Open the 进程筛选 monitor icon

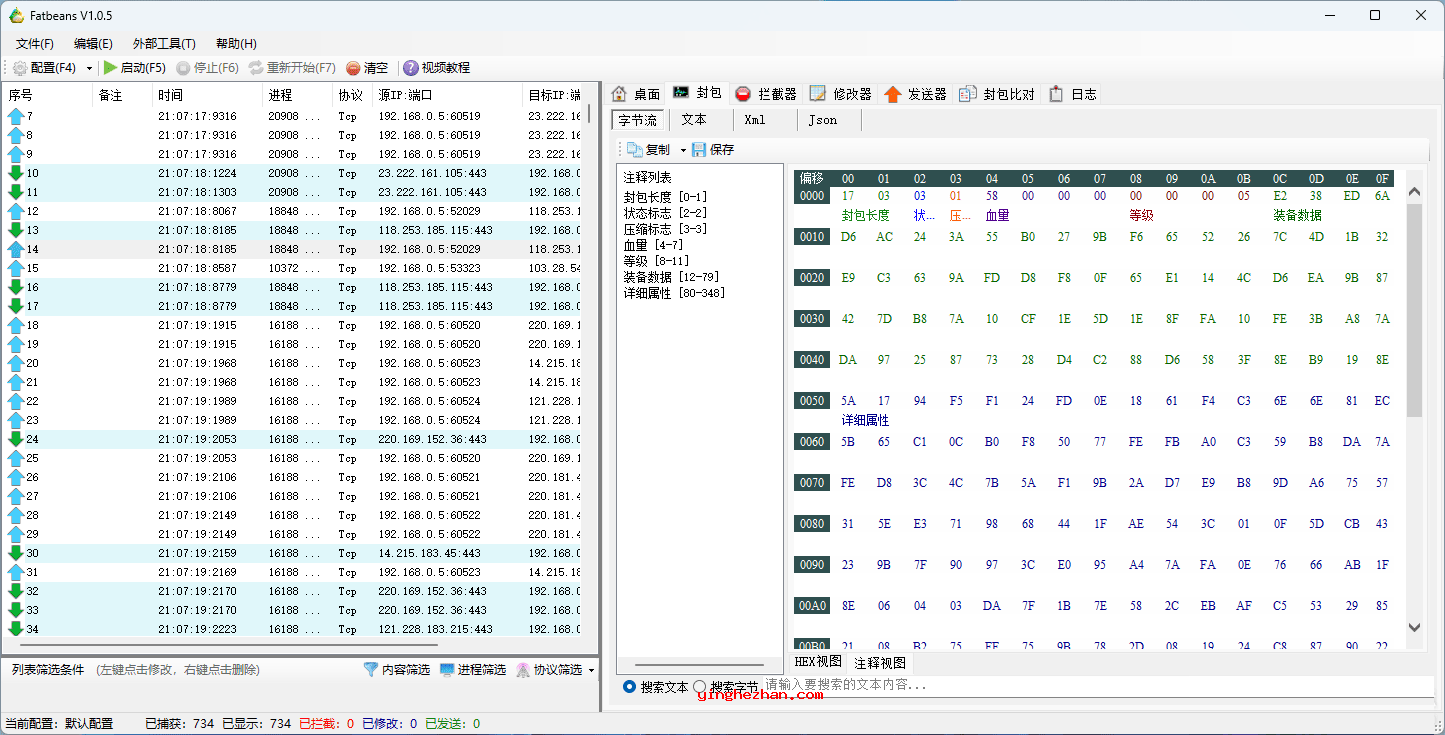coord(447,670)
